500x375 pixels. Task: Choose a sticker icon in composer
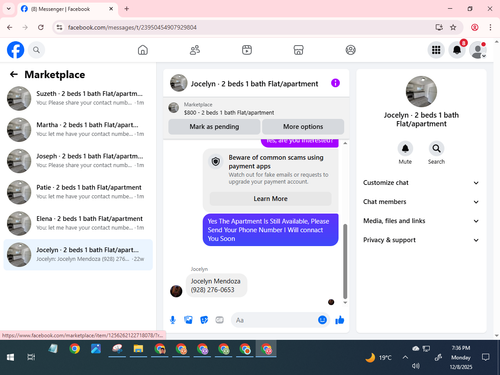[204, 320]
